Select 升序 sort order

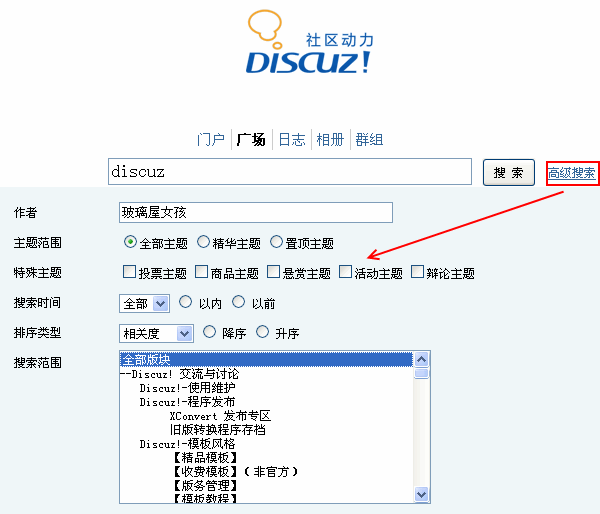pyautogui.click(x=262, y=331)
